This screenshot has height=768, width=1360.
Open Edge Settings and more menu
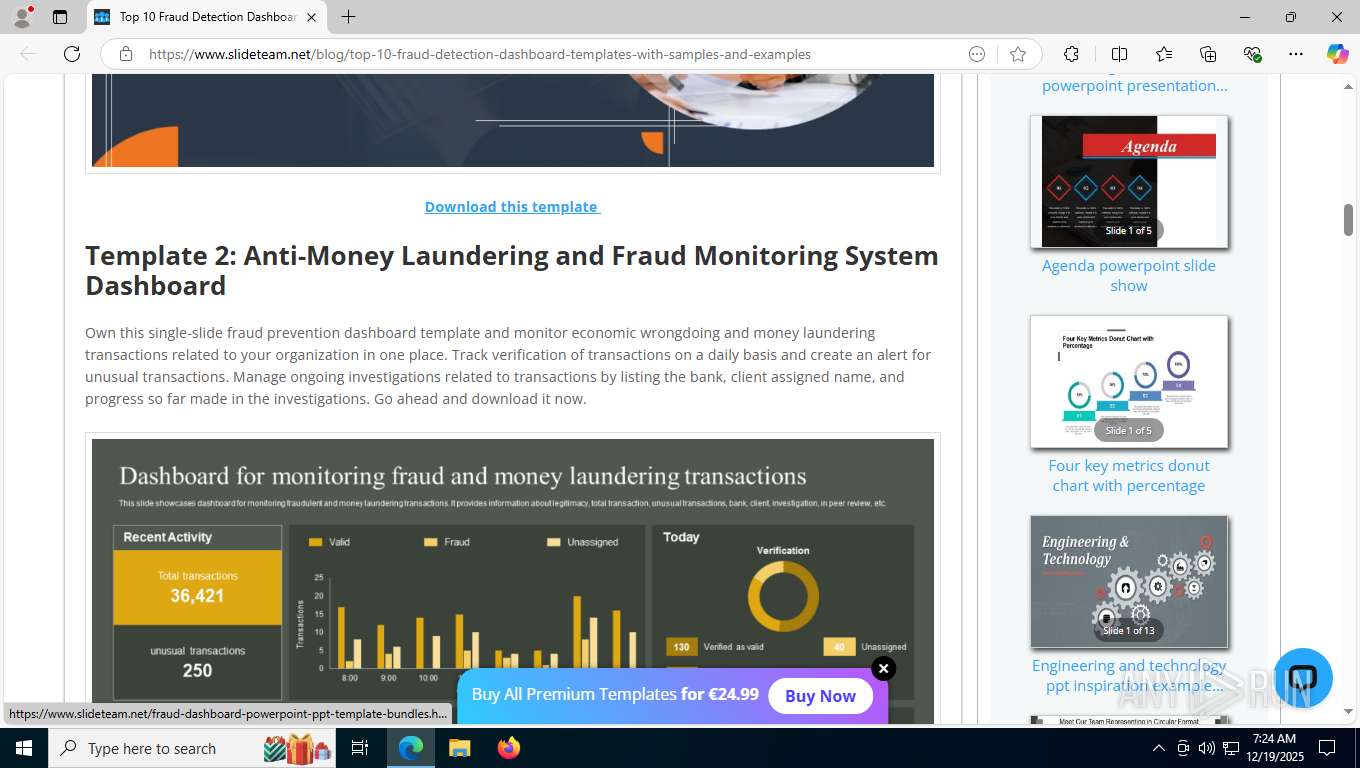point(1296,54)
